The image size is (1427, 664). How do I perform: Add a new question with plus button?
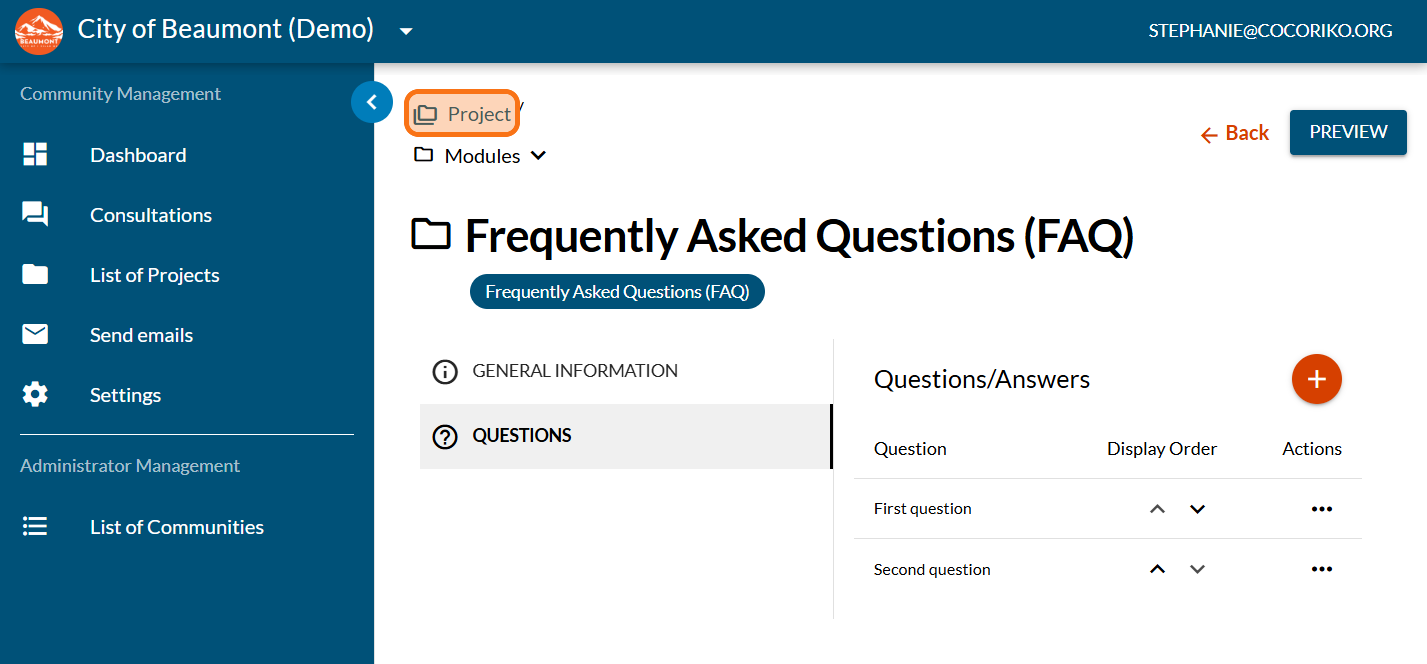(x=1316, y=379)
